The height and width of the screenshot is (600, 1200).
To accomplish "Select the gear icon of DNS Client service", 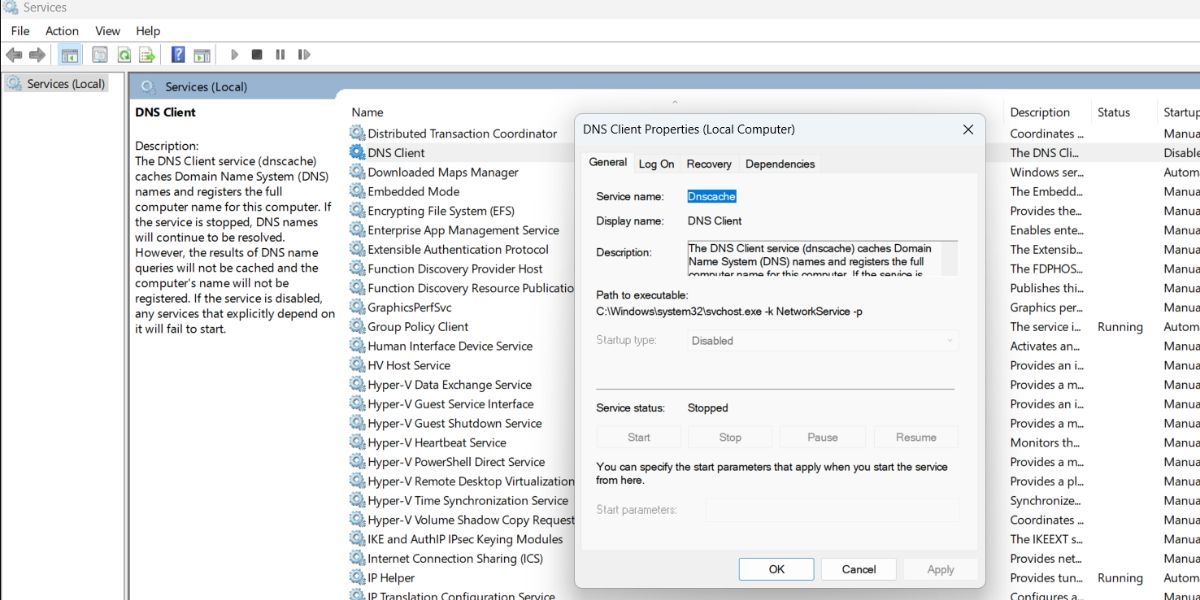I will (x=357, y=152).
